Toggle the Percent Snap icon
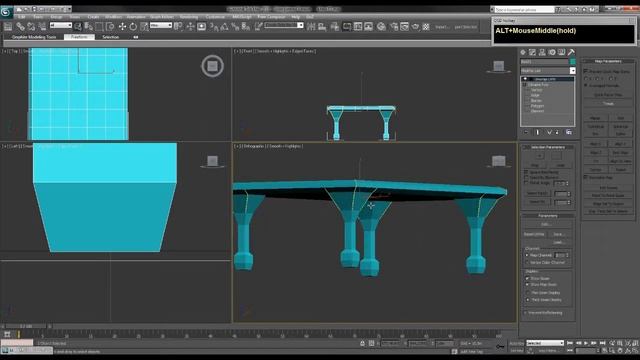This screenshot has height=360, width=640. coord(235,27)
